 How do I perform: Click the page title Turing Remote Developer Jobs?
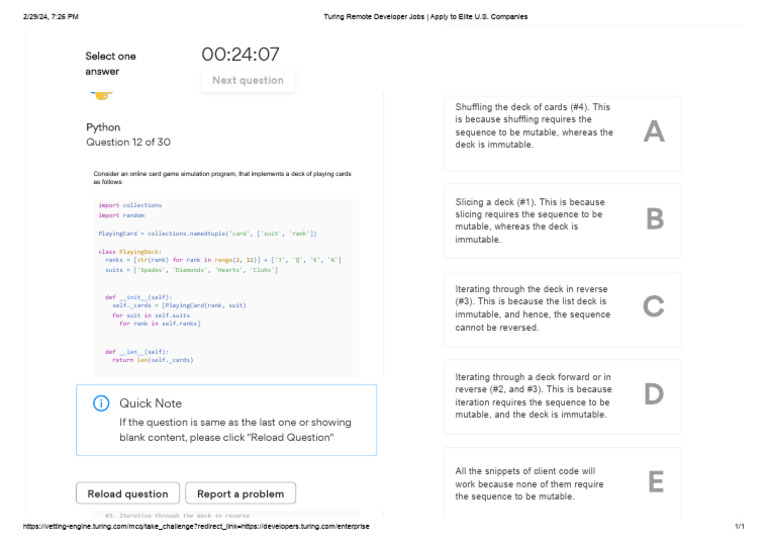(426, 17)
